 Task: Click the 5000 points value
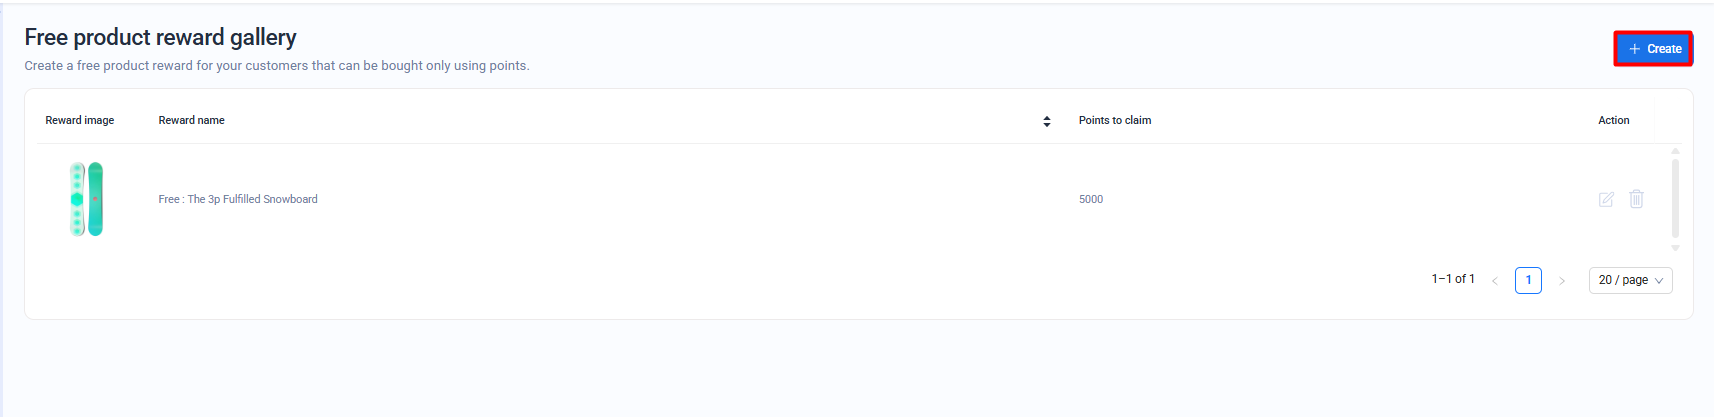click(x=1091, y=199)
